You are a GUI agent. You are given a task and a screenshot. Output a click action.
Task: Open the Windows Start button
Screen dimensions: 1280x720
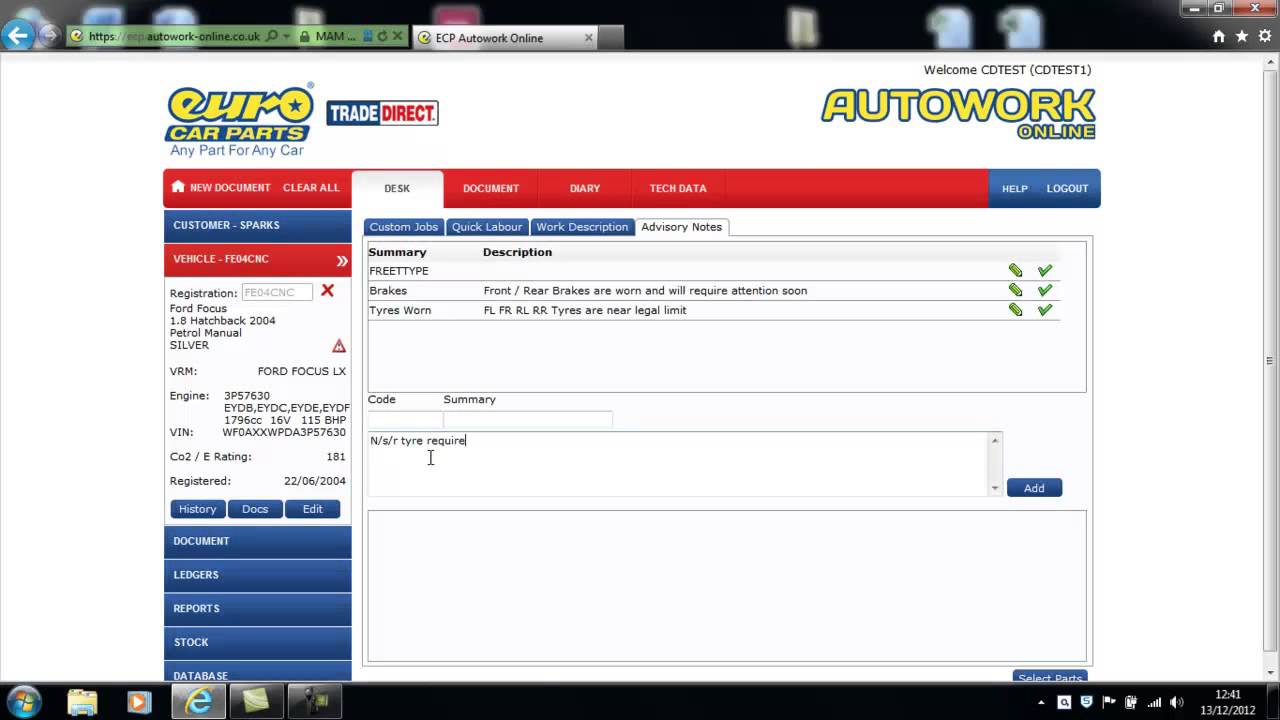(x=23, y=701)
